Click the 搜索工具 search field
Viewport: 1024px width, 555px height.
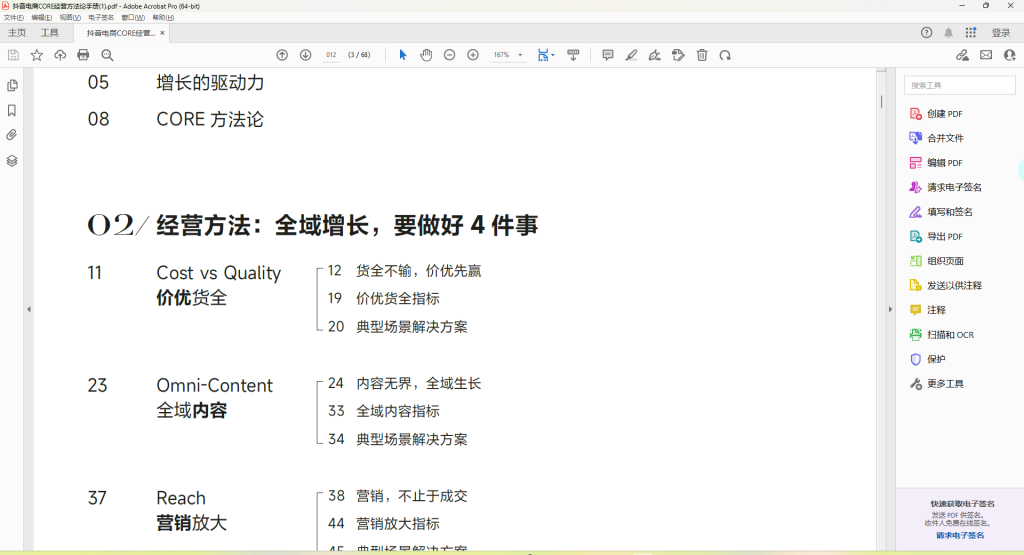959,86
